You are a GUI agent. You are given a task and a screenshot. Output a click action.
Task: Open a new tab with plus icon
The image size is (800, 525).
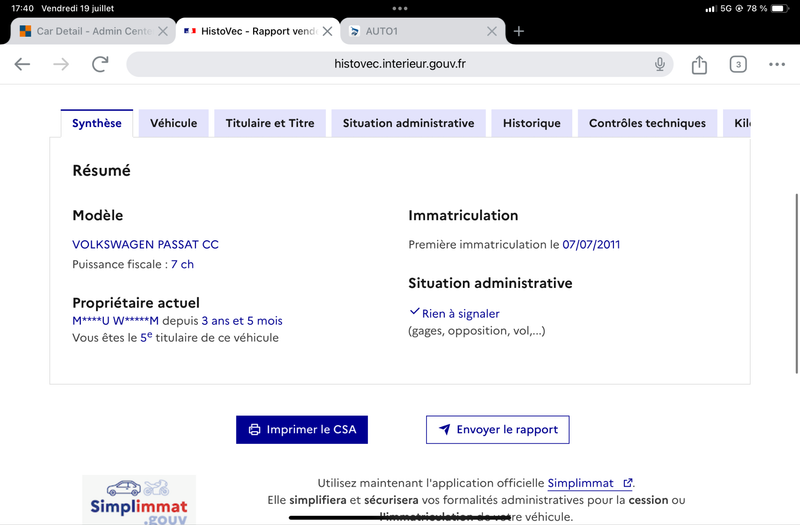(519, 31)
